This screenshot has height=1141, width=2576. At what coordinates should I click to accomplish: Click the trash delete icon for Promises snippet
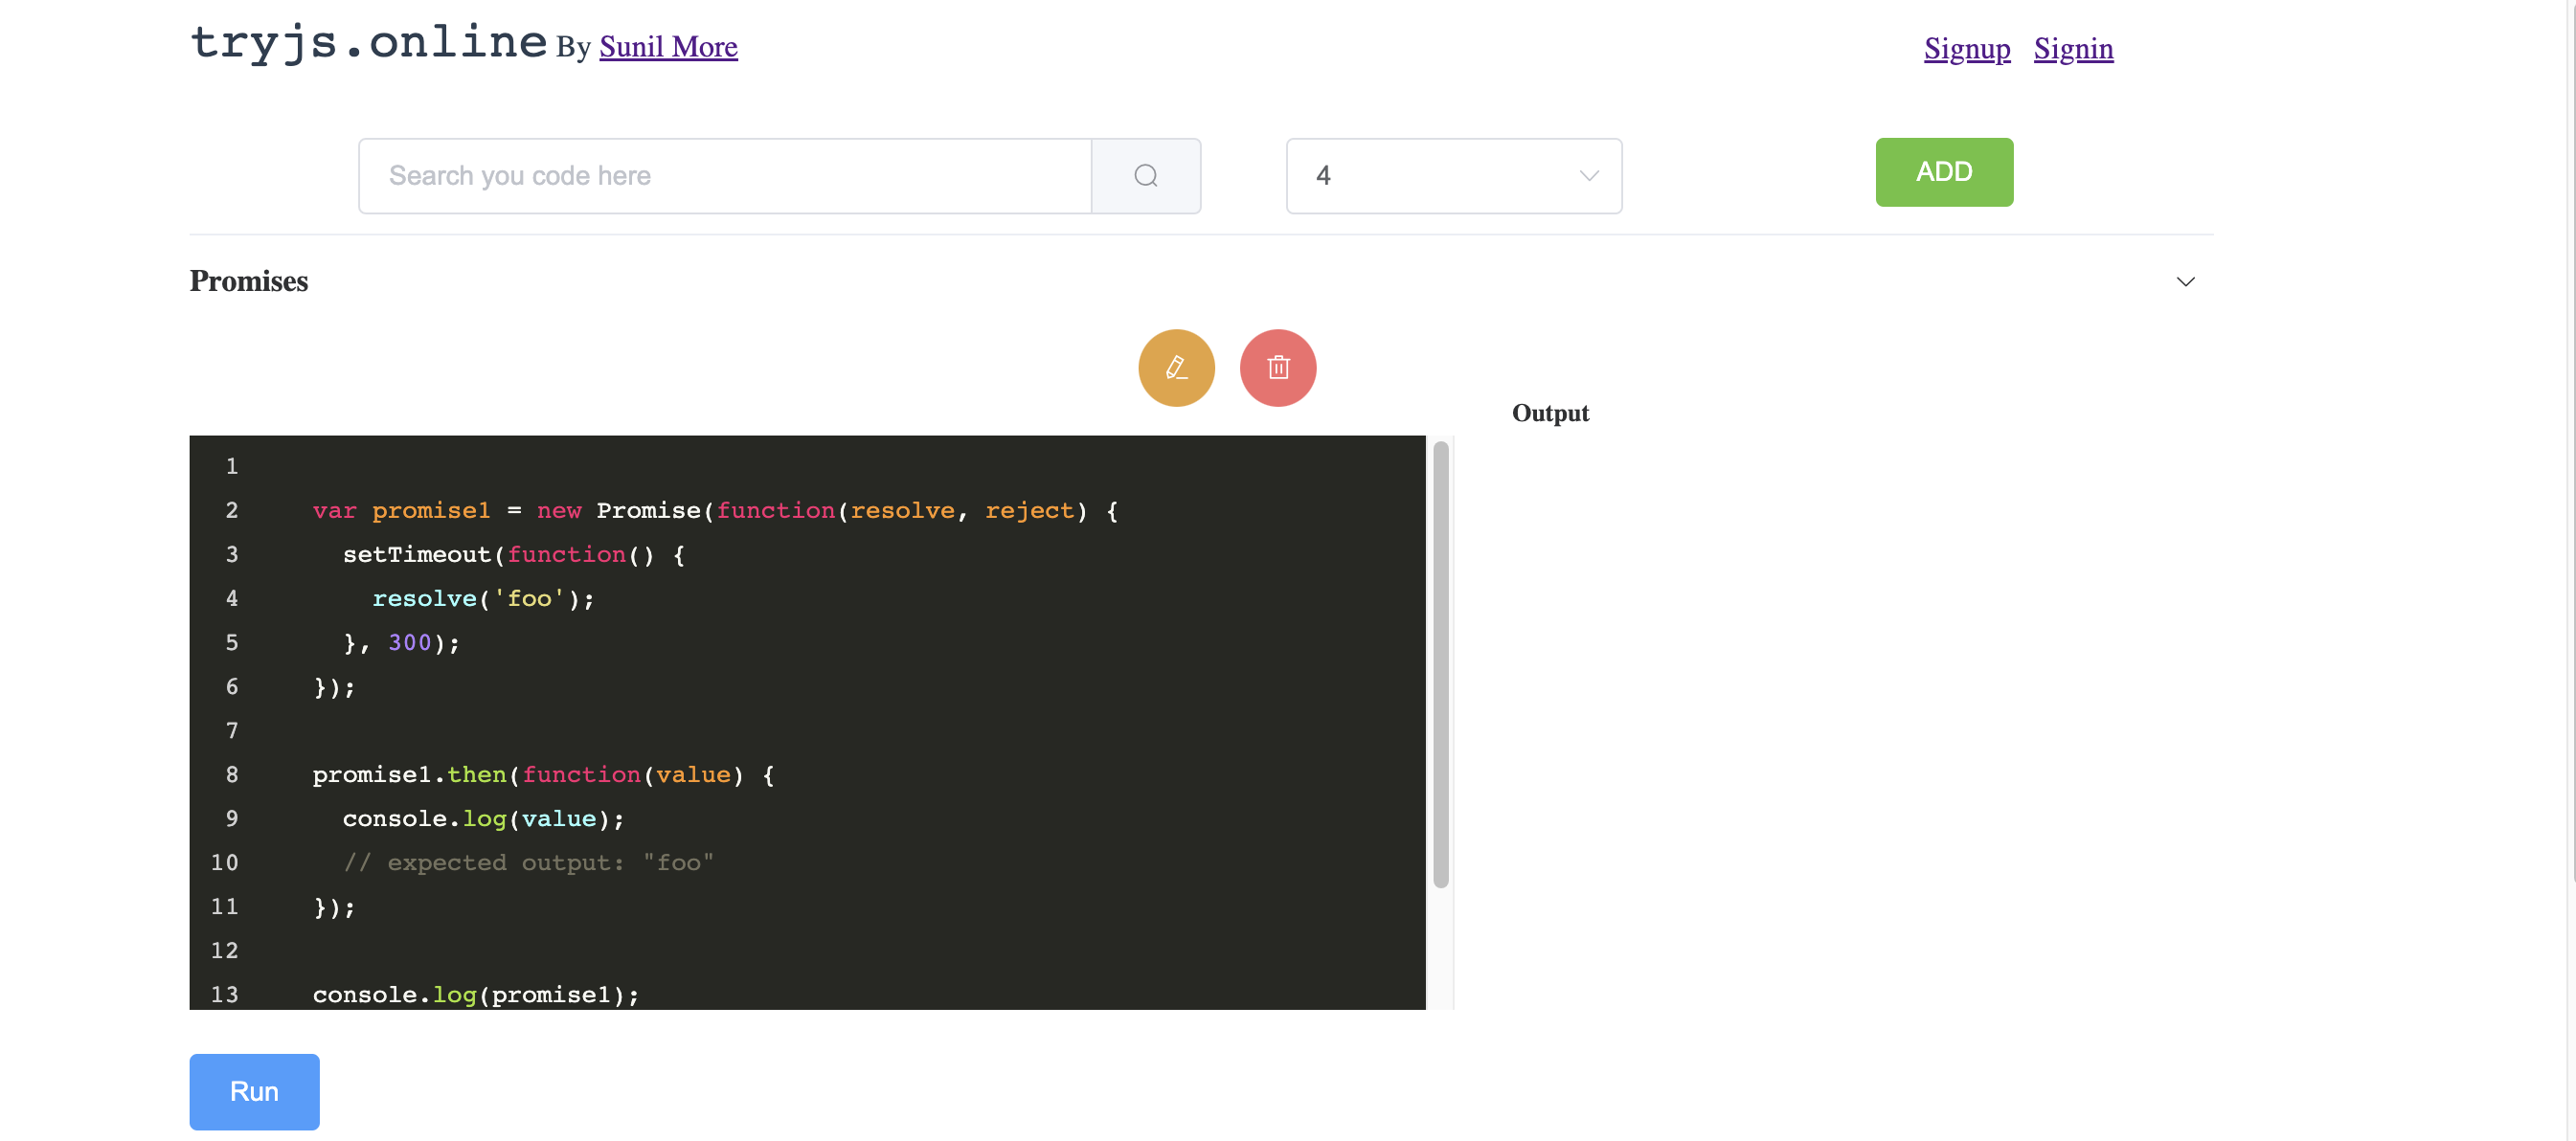1277,367
